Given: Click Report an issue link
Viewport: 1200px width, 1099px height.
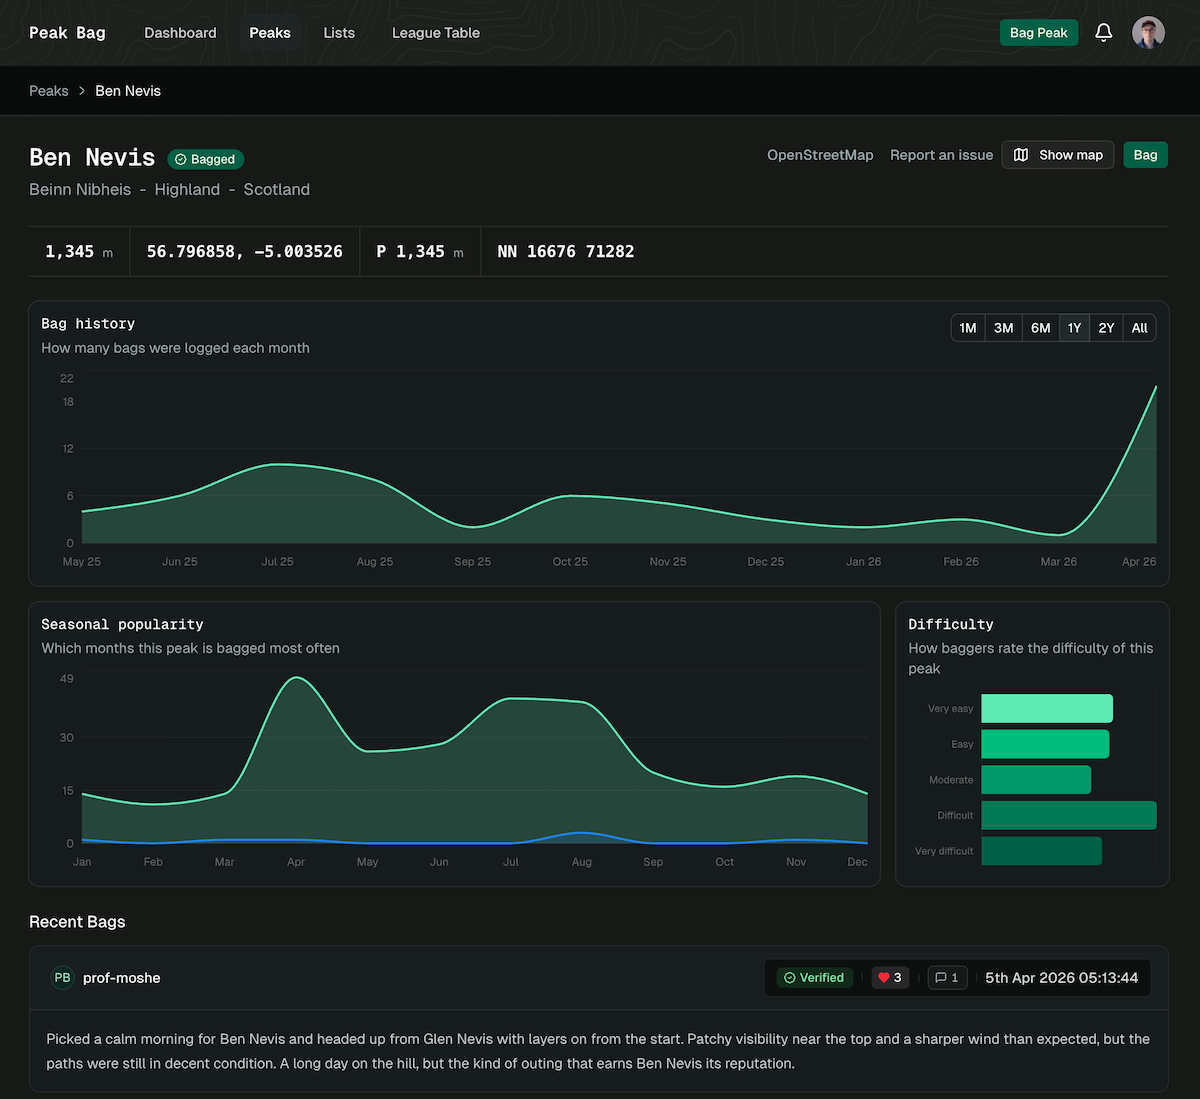Looking at the screenshot, I should click(x=941, y=155).
